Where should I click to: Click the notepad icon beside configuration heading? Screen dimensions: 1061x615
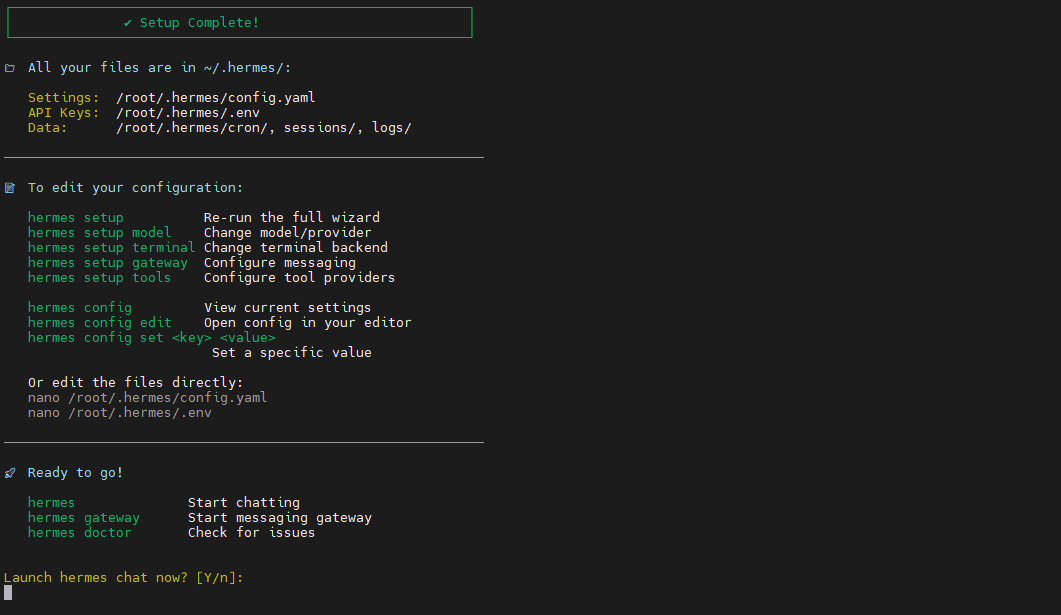coord(9,188)
